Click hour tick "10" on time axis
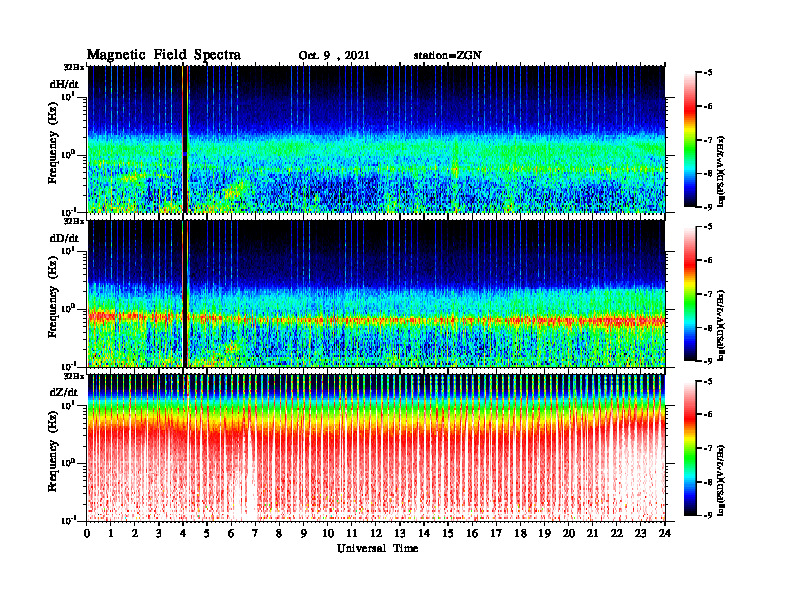This screenshot has height=612, width=792. [x=328, y=534]
